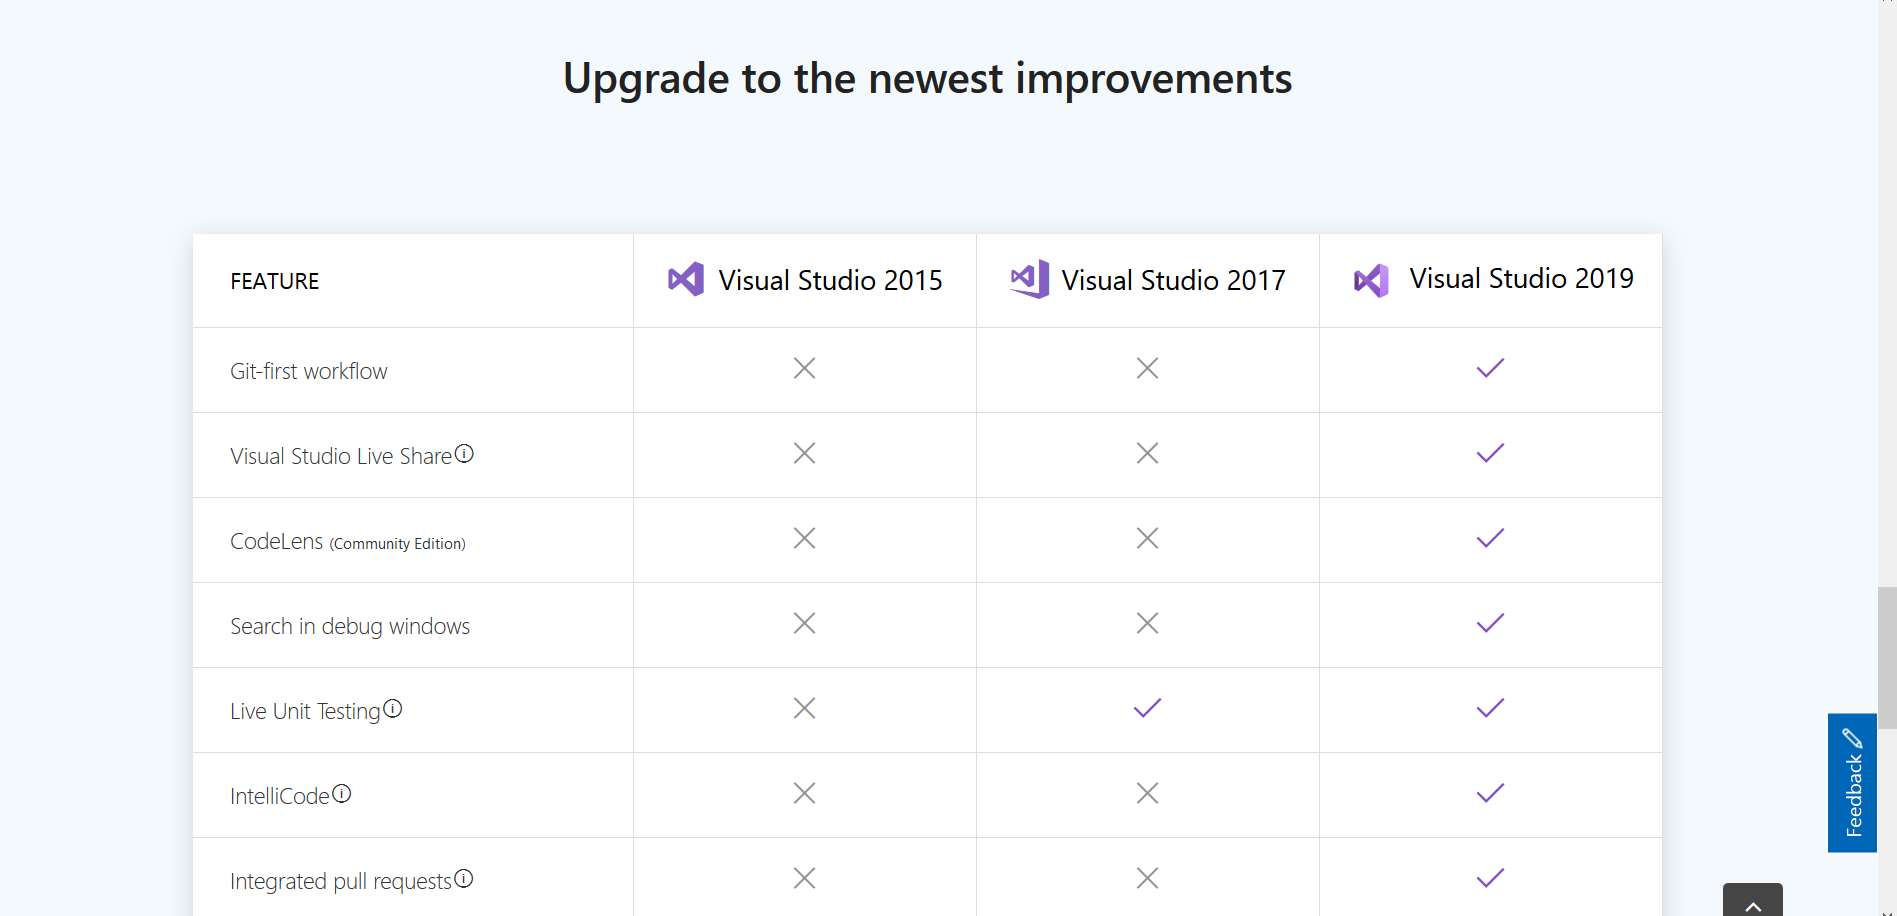Click the checkmark for Git-first workflow in 2019
The width and height of the screenshot is (1897, 916).
[x=1490, y=368]
